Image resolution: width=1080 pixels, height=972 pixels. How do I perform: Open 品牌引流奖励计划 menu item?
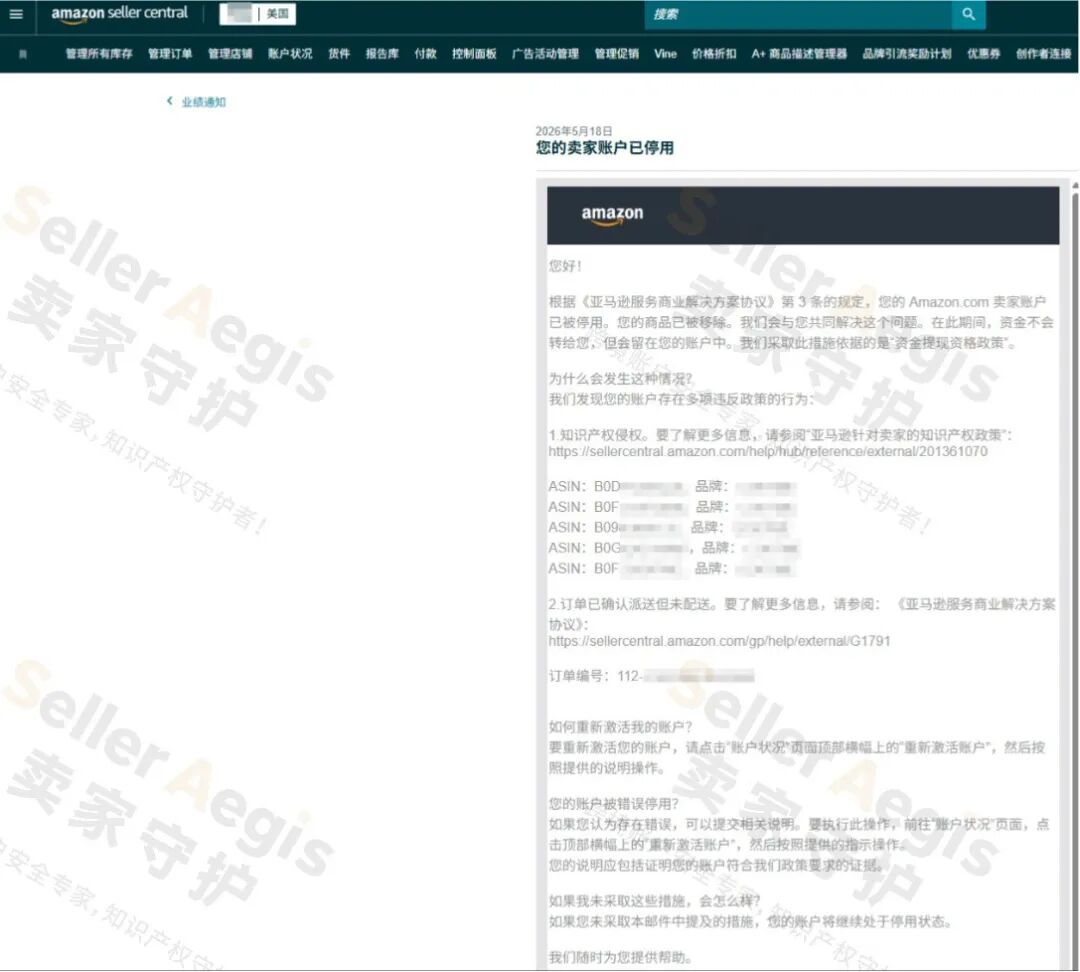(x=906, y=54)
